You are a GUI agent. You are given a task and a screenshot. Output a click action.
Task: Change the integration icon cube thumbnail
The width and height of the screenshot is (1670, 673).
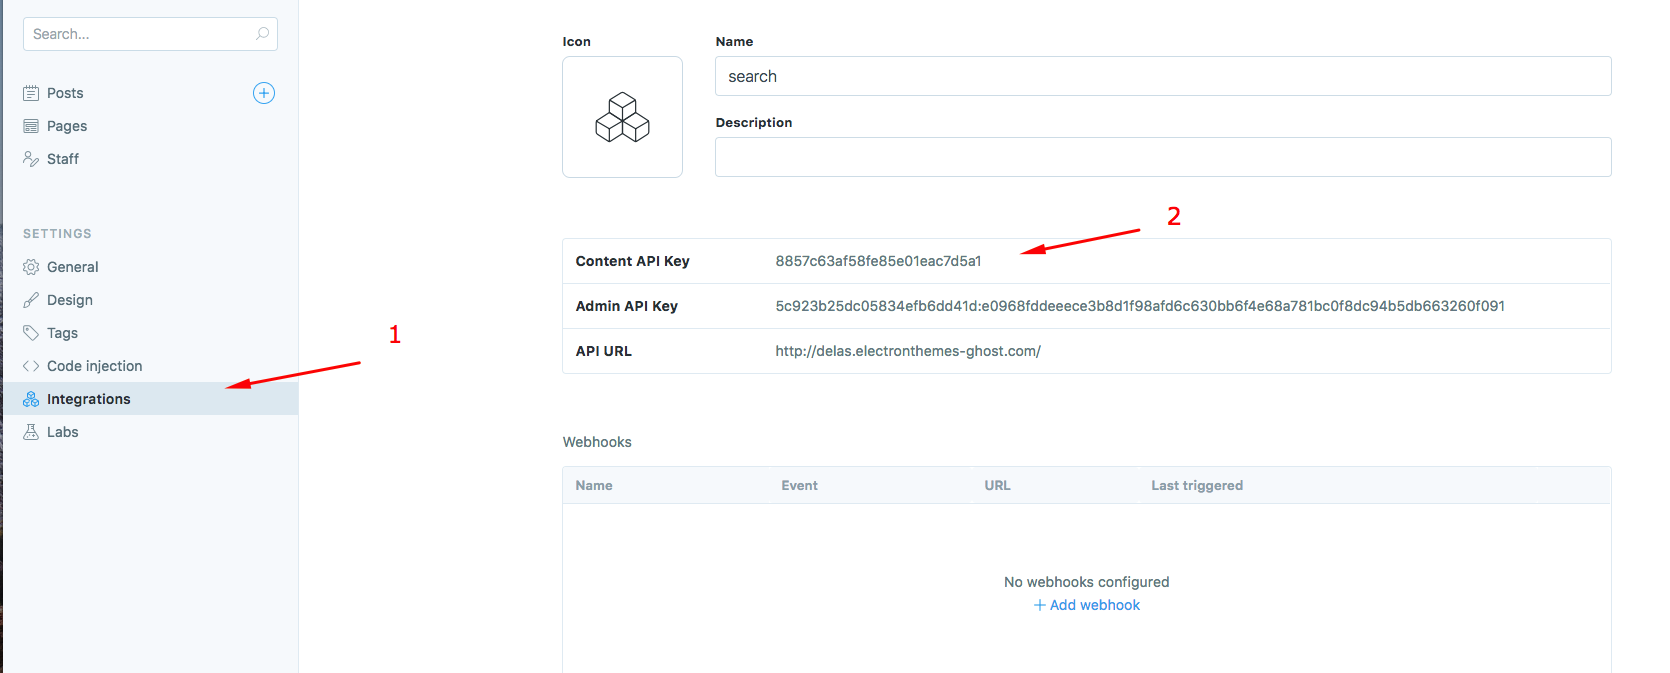tap(622, 117)
